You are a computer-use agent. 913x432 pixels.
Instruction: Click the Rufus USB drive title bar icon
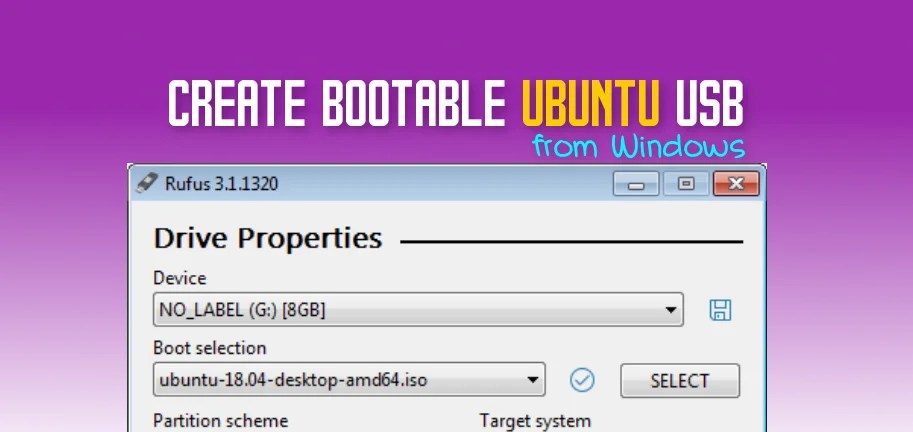click(147, 183)
